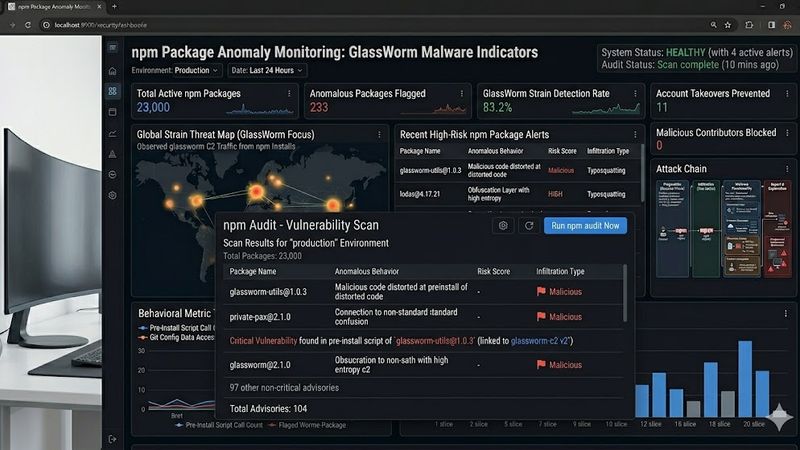This screenshot has height=450, width=800.
Task: Open Global Strain Threat Map options menu
Action: point(379,135)
